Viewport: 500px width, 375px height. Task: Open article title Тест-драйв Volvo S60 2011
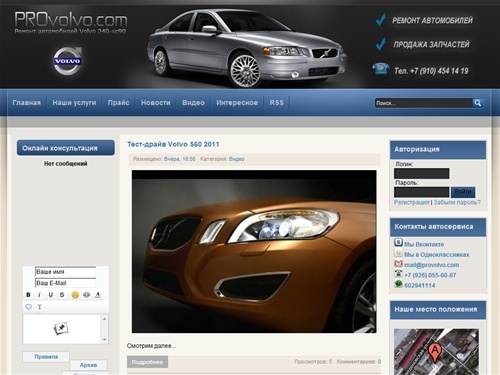173,144
